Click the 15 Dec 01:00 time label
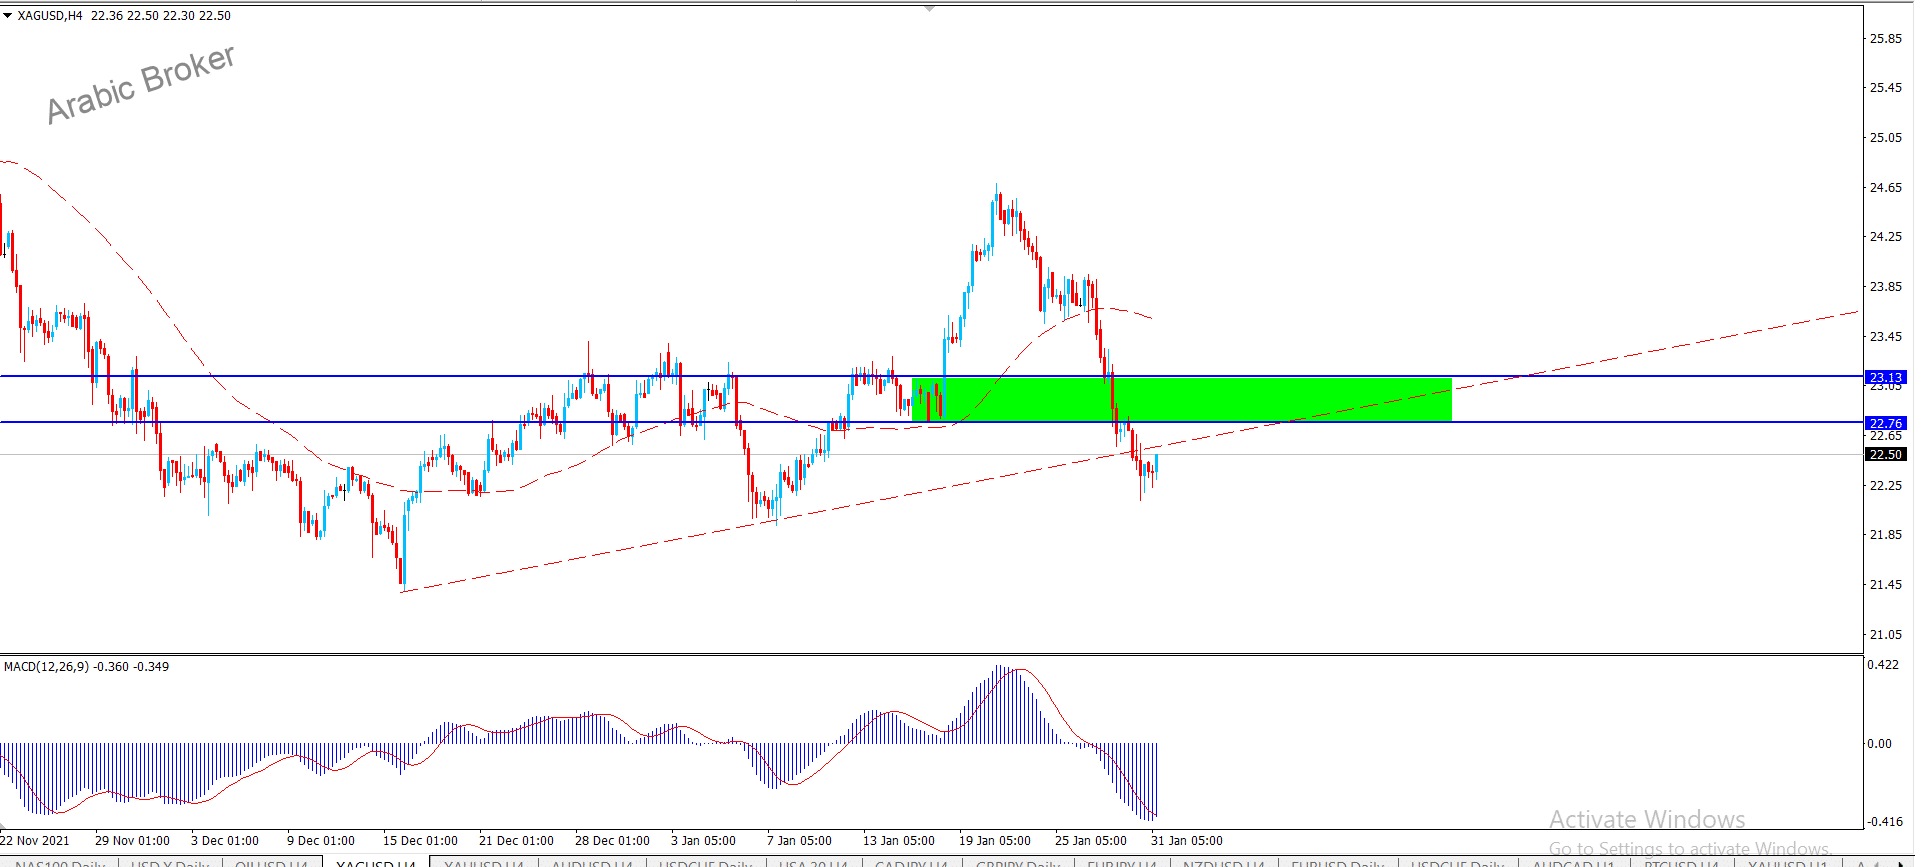1928x867 pixels. [x=420, y=840]
